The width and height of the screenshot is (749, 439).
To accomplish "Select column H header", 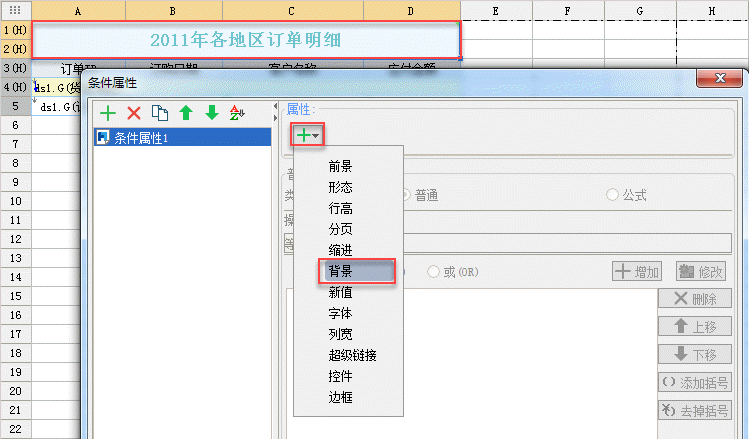I will [x=712, y=11].
